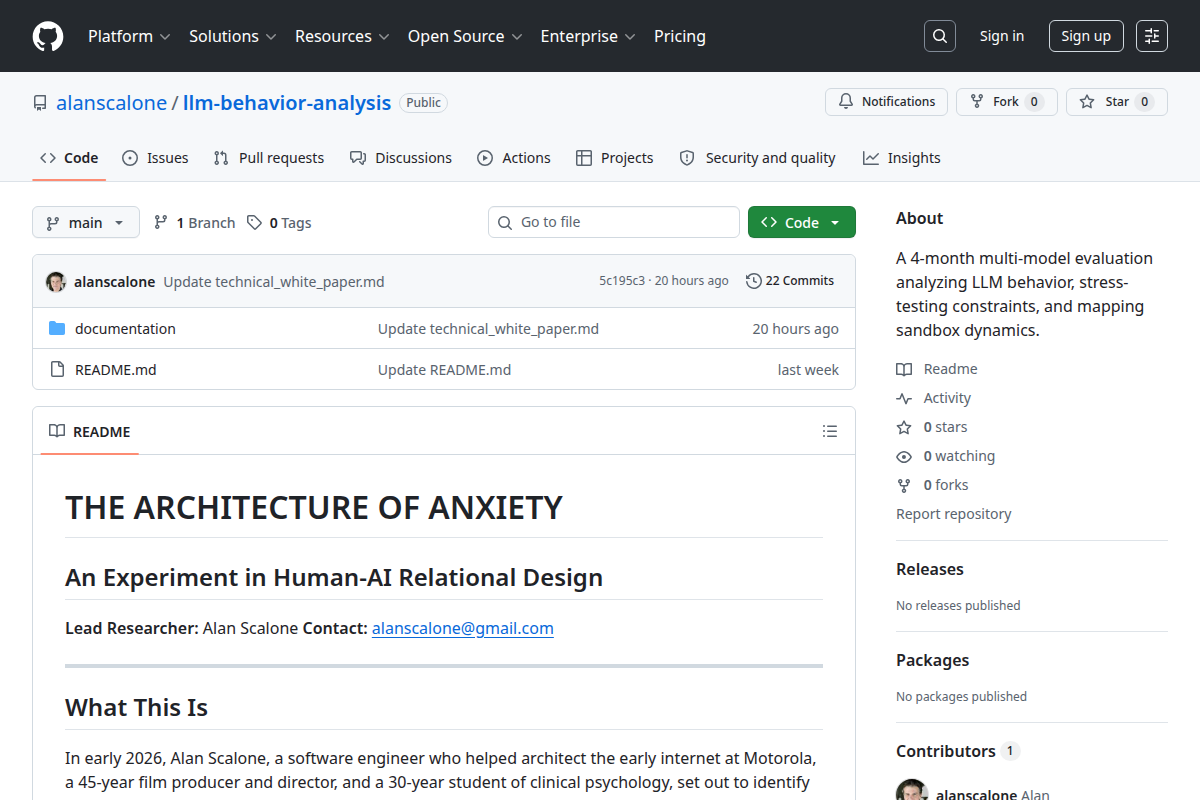The image size is (1200, 800).
Task: Open the Packages heading link
Action: (x=932, y=660)
